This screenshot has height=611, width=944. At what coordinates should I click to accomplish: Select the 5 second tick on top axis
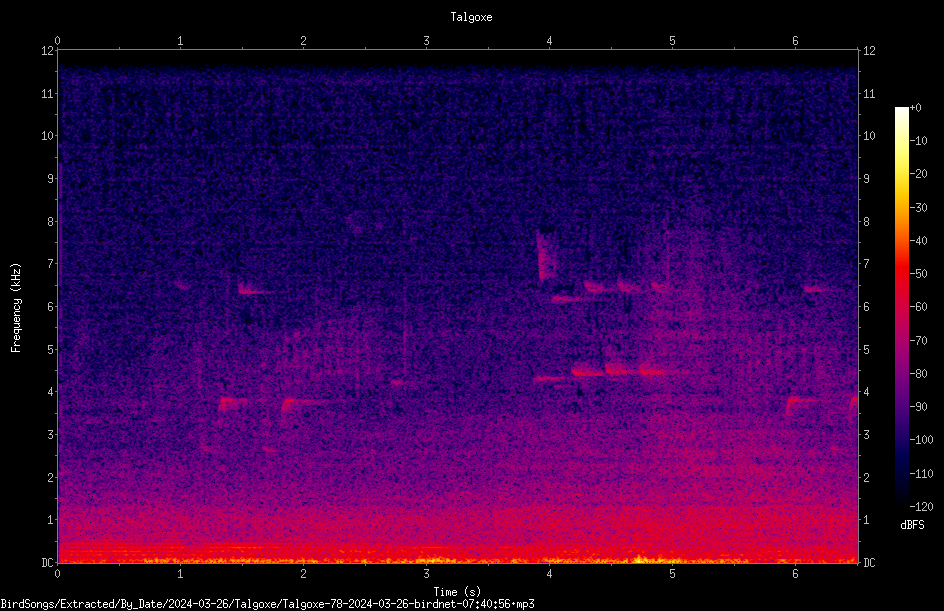click(x=672, y=41)
